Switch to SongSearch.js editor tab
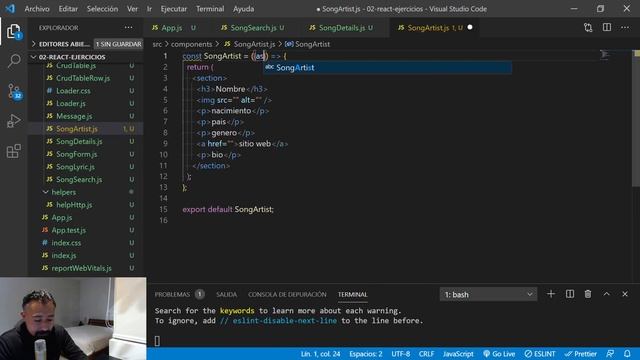Image resolution: width=640 pixels, height=360 pixels. [x=252, y=28]
